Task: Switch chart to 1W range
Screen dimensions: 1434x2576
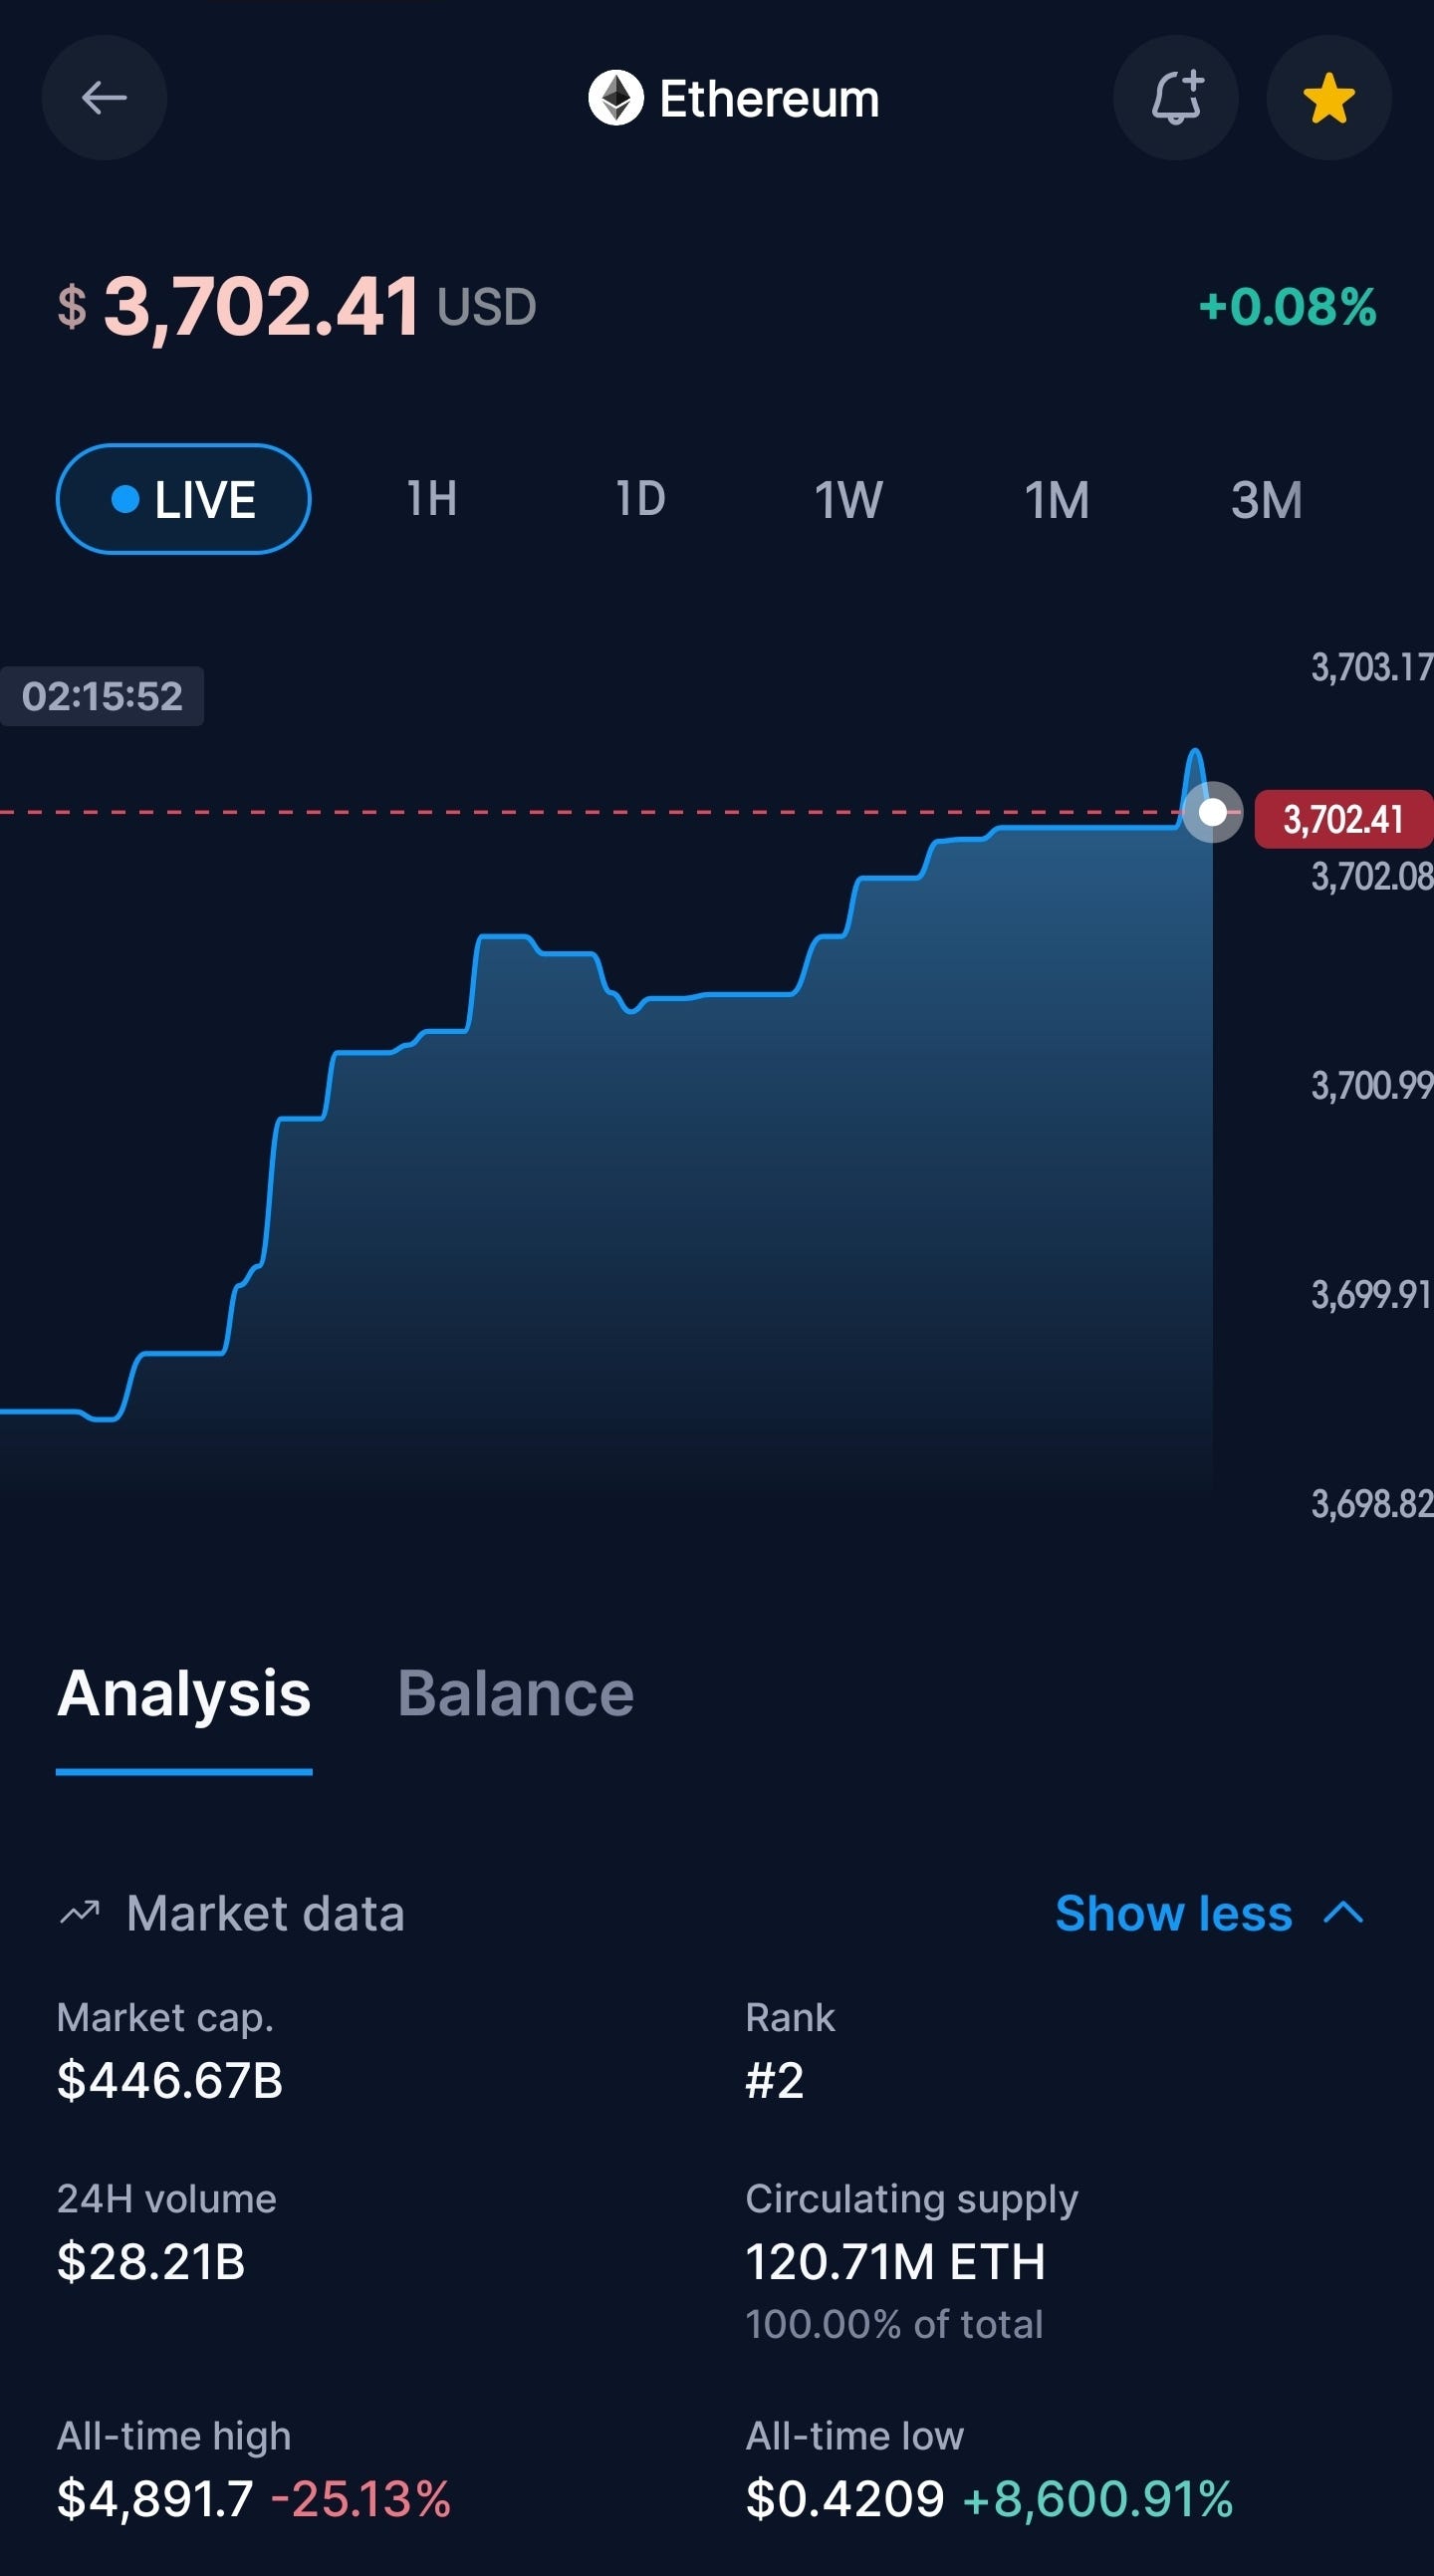Action: pos(849,499)
